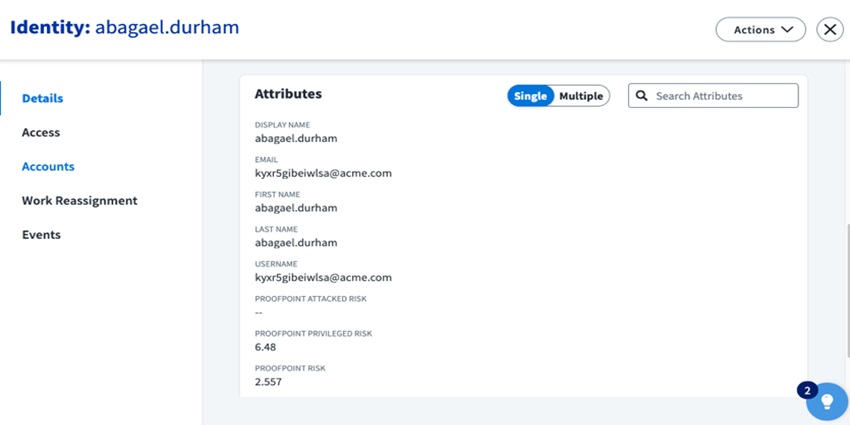Select the Details tab in the sidebar
Viewport: 850px width, 425px height.
(x=42, y=99)
